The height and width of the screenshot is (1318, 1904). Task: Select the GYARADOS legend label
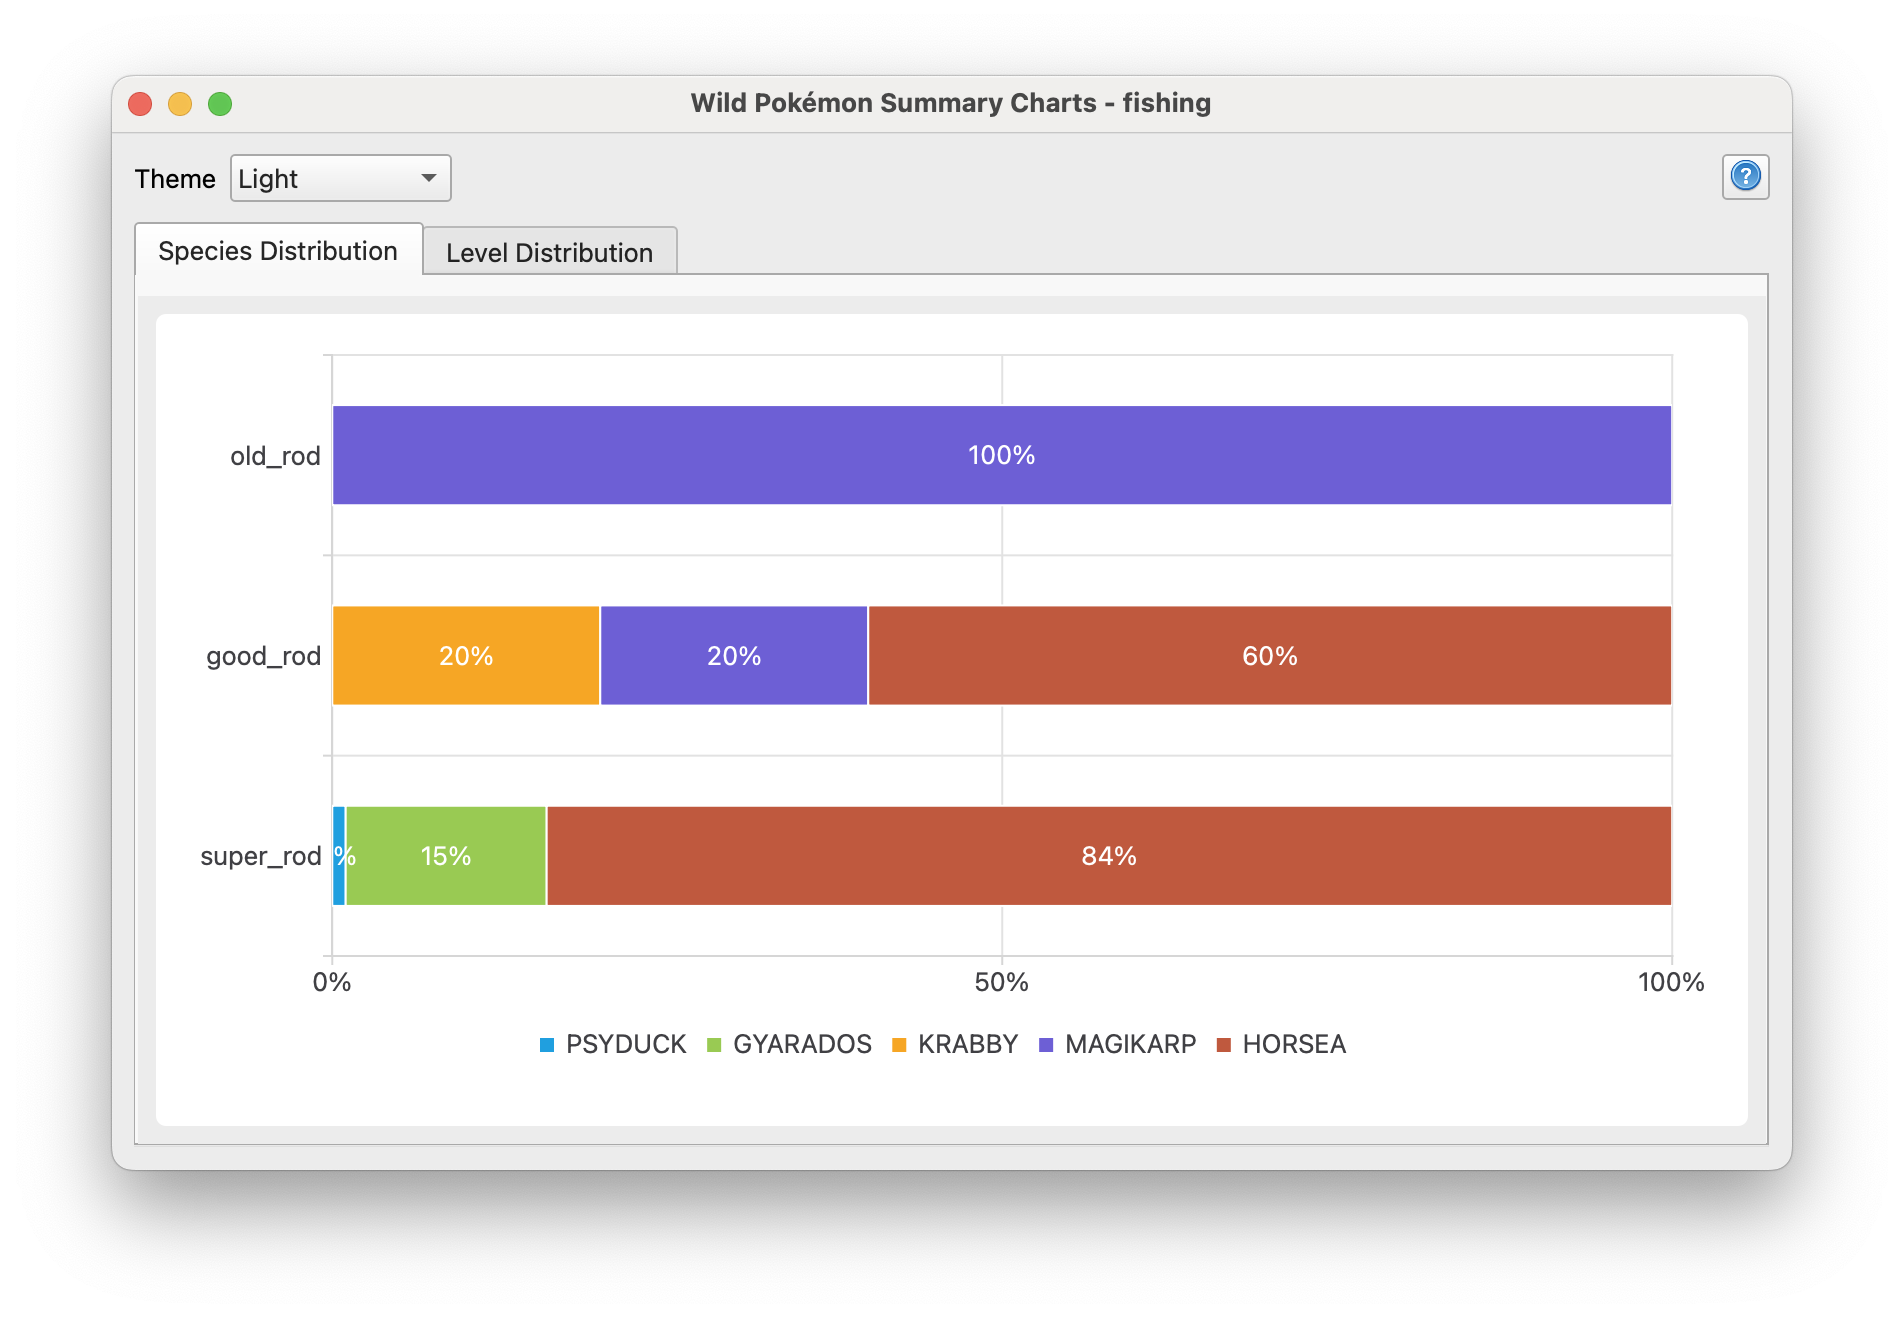[x=802, y=1044]
